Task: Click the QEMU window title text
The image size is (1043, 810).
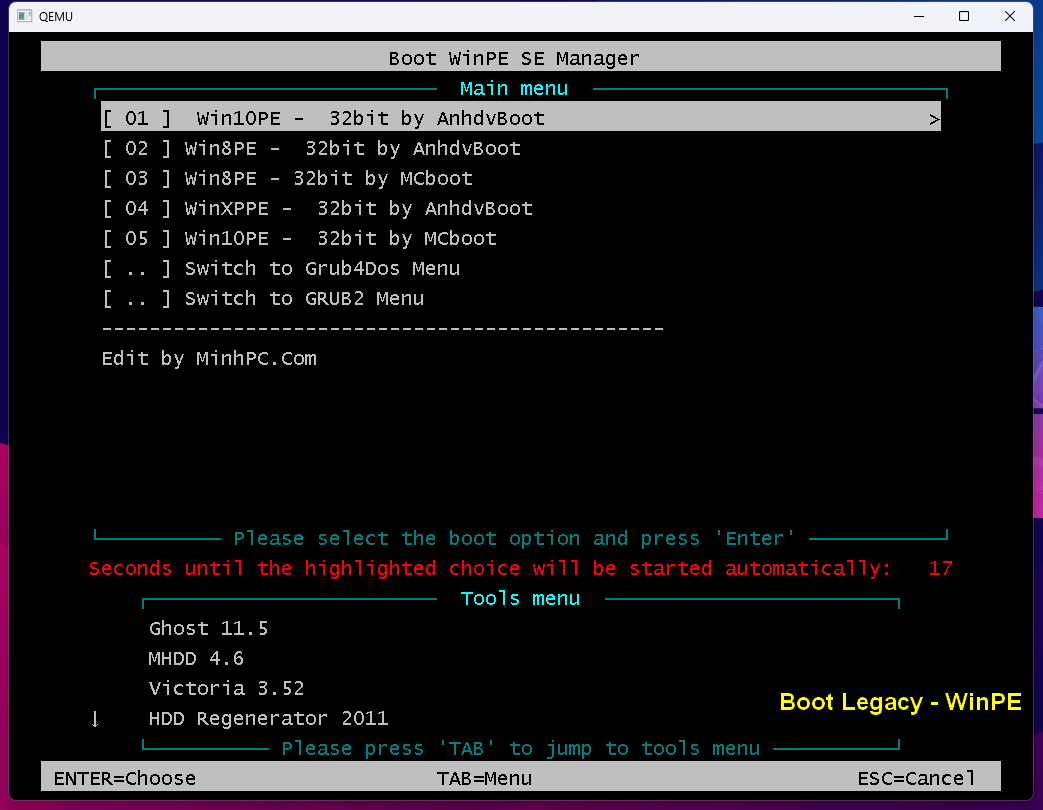Action: [x=56, y=17]
